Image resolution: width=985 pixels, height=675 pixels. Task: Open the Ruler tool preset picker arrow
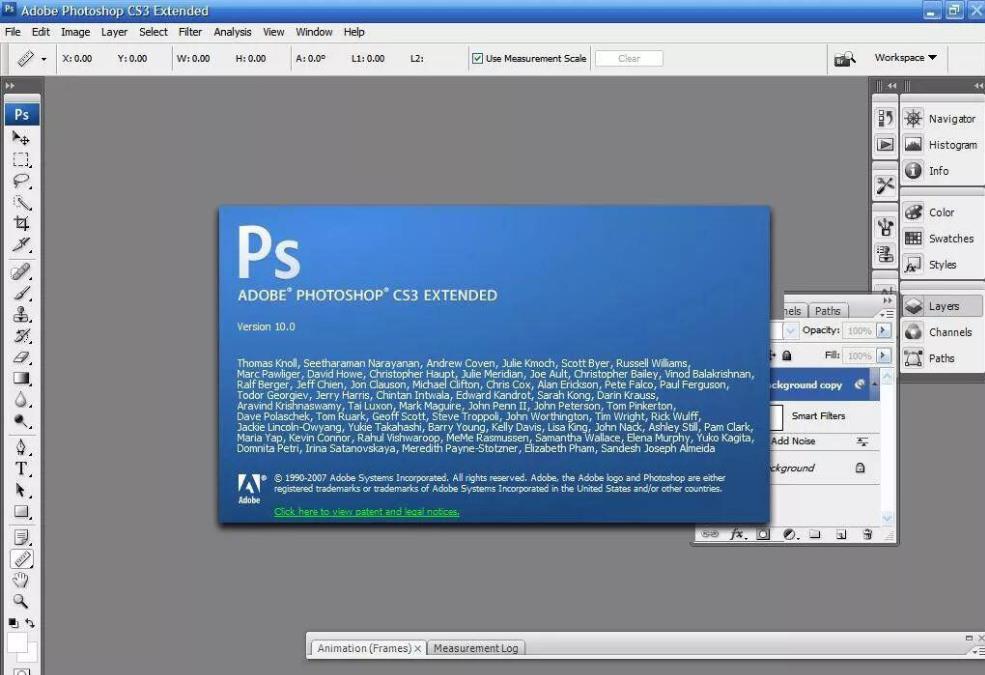click(44, 59)
